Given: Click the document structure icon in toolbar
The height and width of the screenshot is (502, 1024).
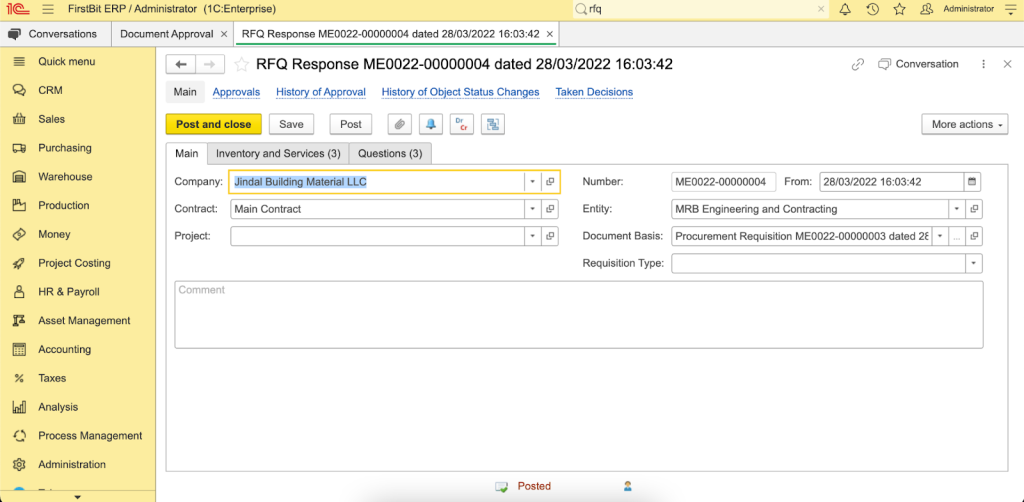Looking at the screenshot, I should pyautogui.click(x=492, y=124).
